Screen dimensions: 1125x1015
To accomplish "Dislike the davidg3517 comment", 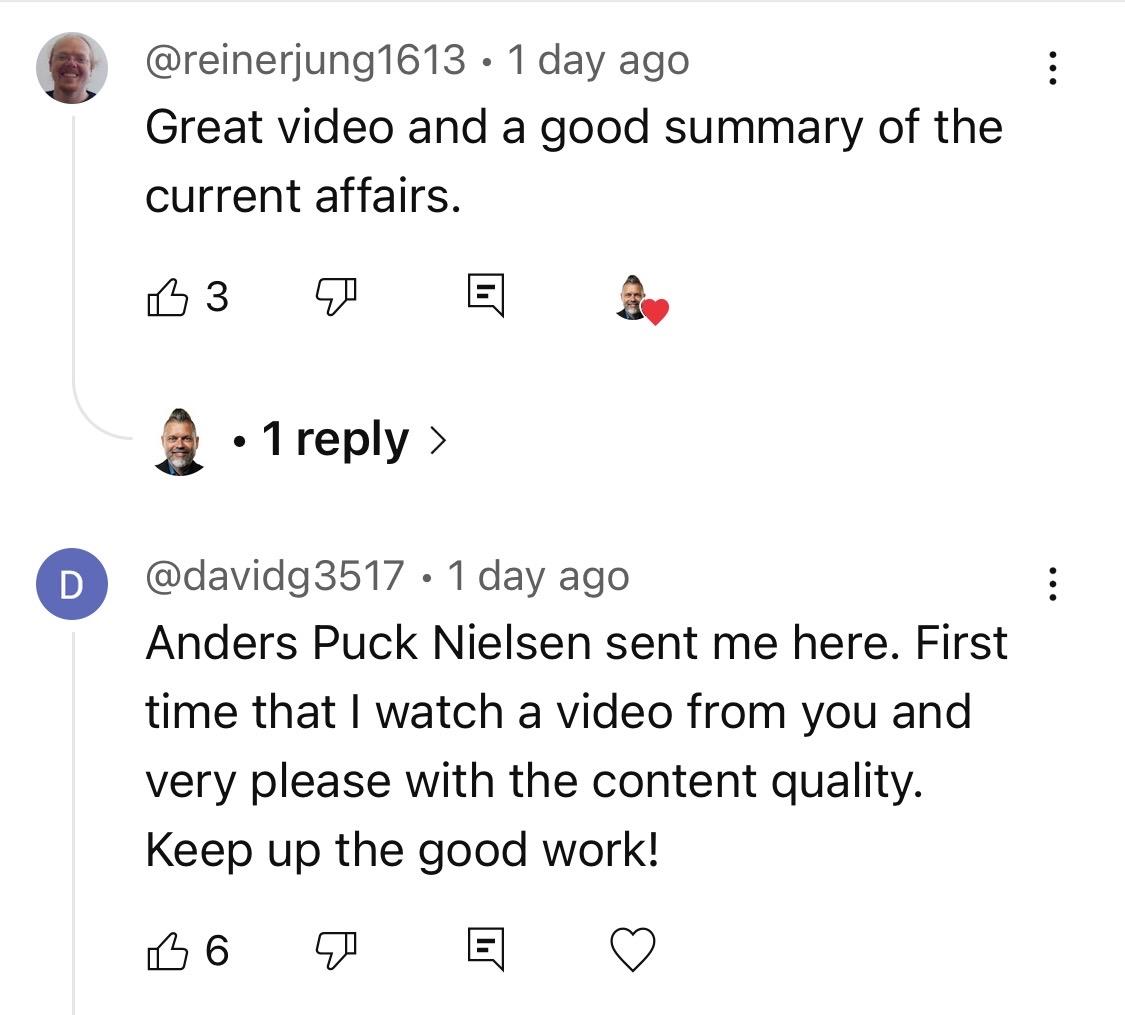I will tap(336, 951).
